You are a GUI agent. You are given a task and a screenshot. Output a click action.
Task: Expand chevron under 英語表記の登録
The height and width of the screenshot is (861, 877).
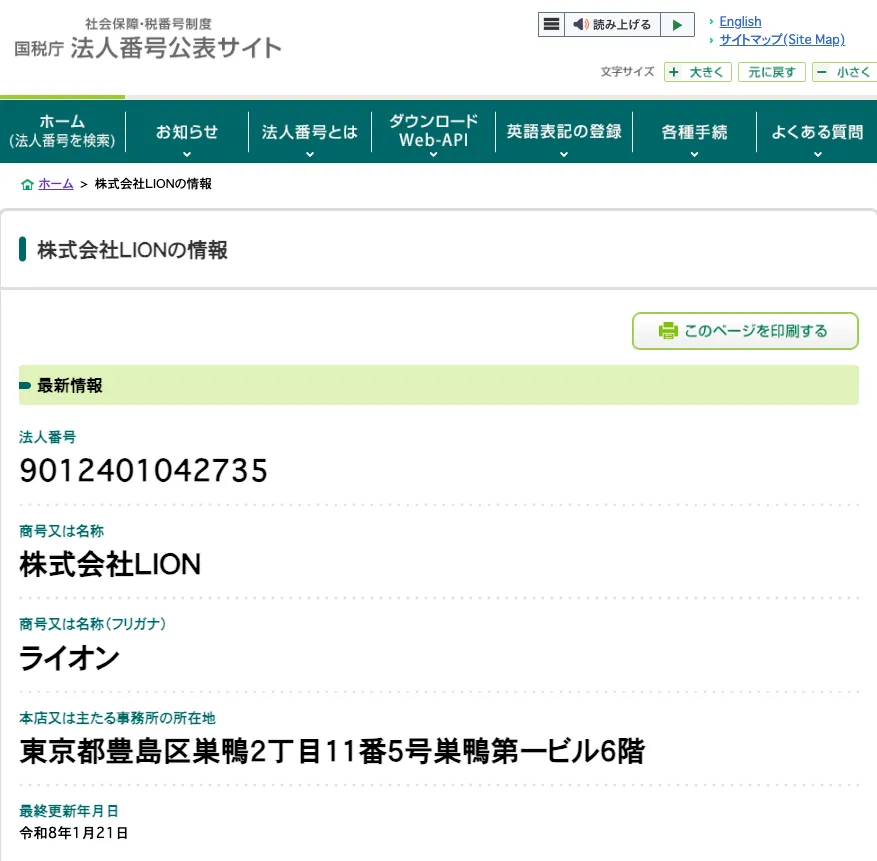click(564, 154)
